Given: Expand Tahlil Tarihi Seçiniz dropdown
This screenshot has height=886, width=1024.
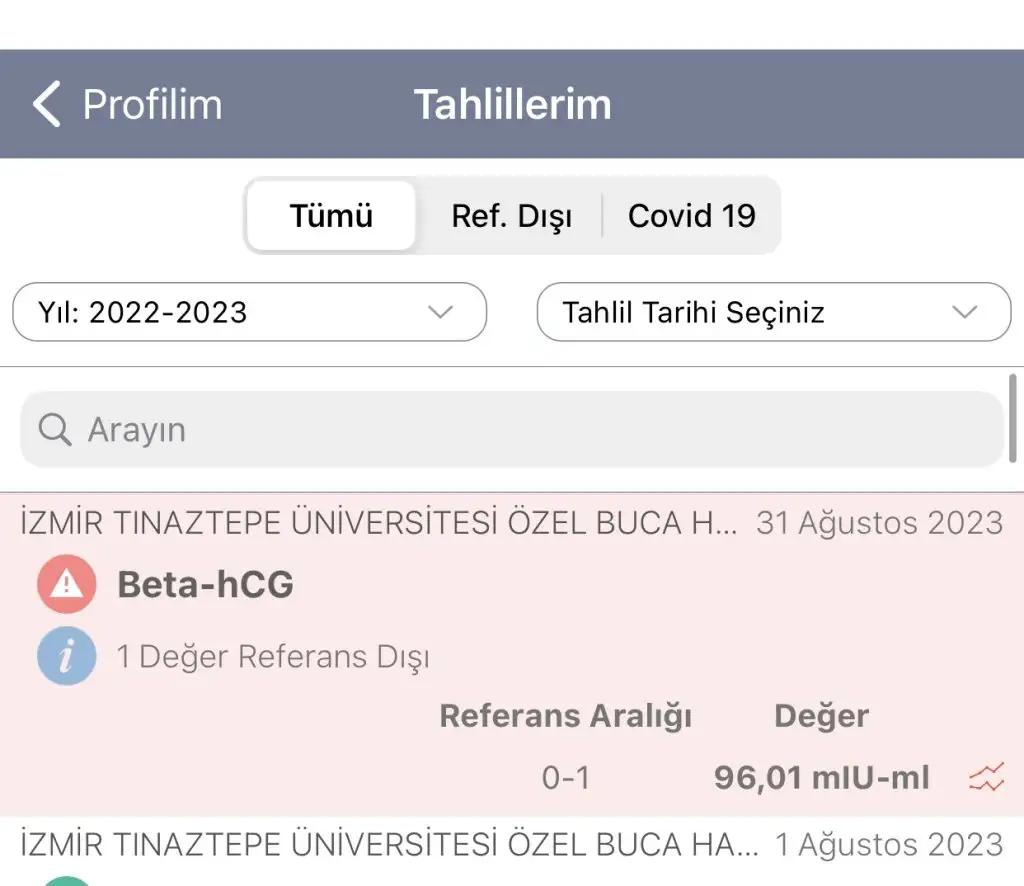Looking at the screenshot, I should pyautogui.click(x=773, y=312).
